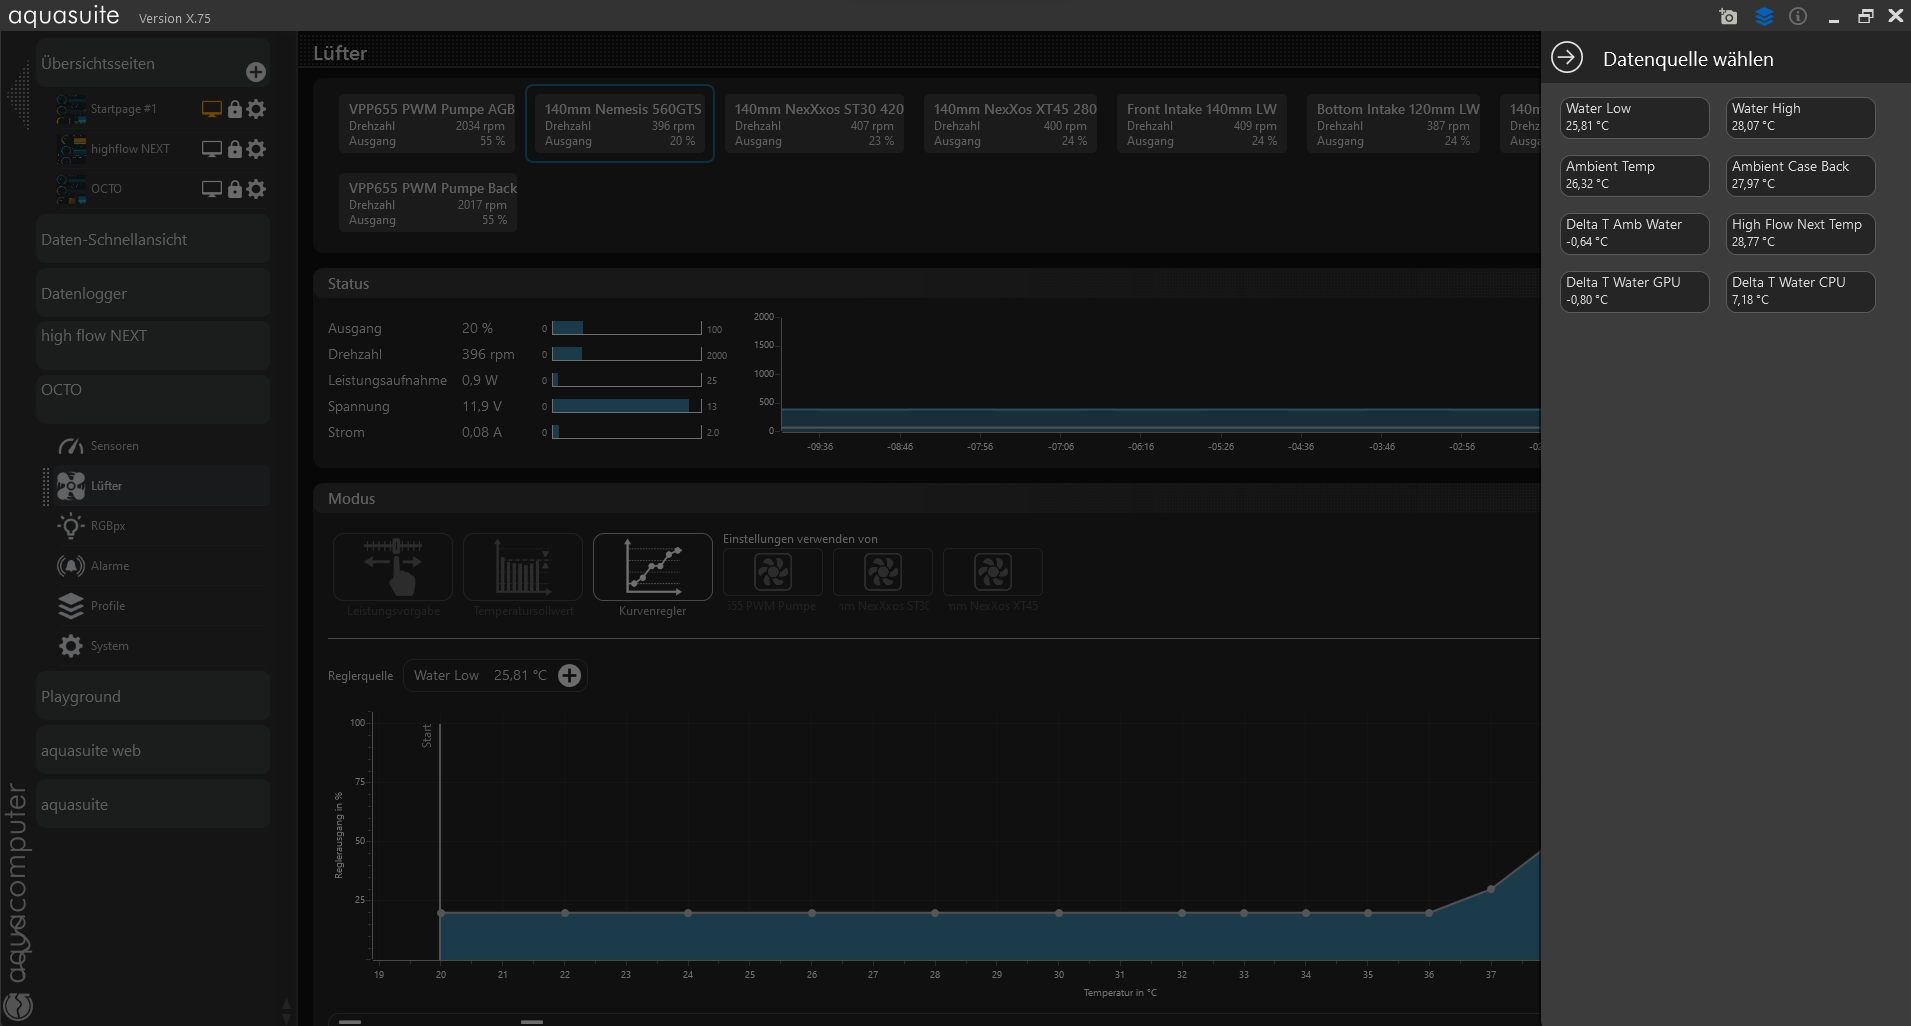Click curve point at 37 °C
1911x1026 pixels.
coord(1491,889)
